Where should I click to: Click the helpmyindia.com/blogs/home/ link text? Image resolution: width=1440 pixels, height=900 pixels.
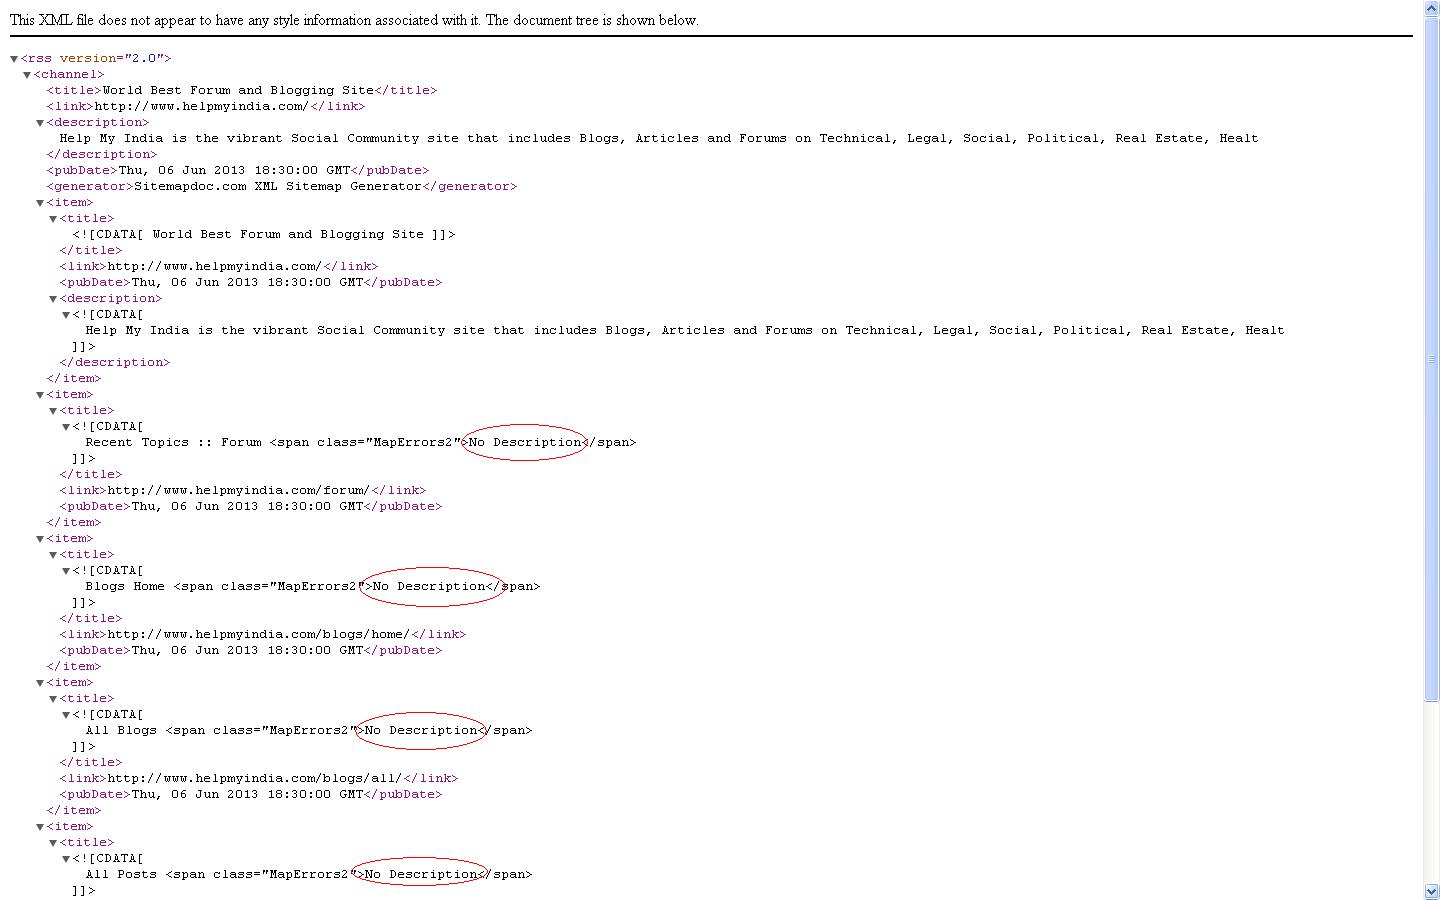tap(258, 634)
